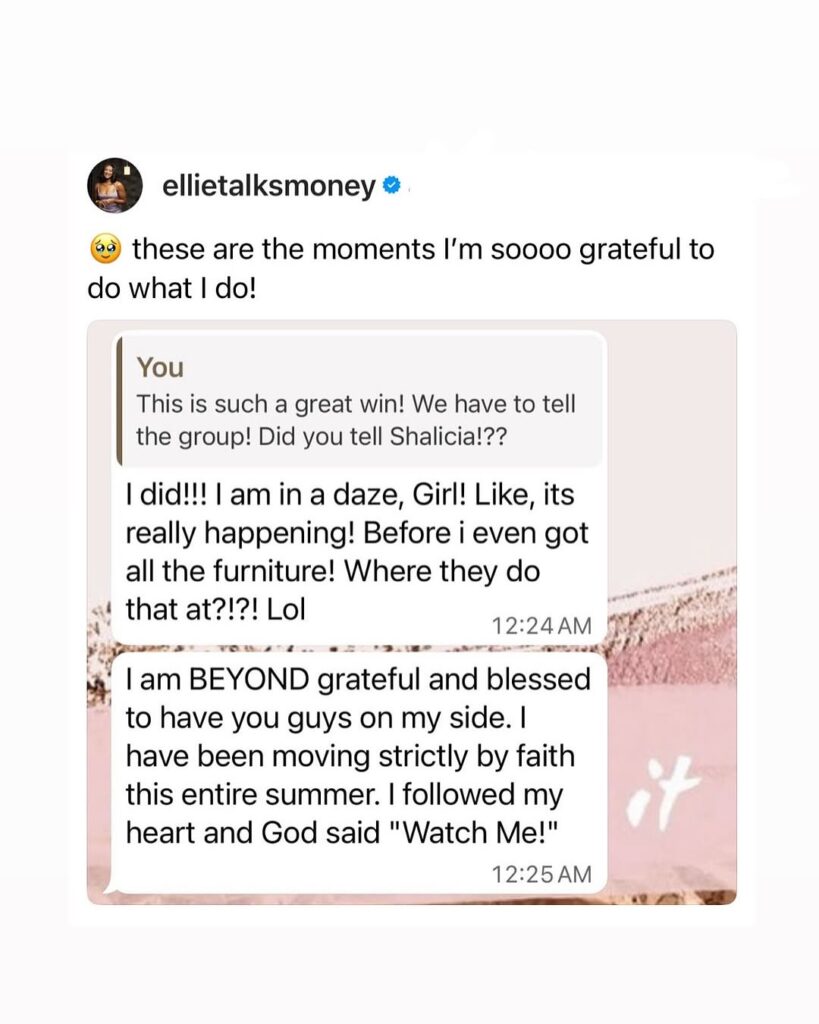Open the ellietalksmoney username link
Viewport: 819px width, 1024px height.
268,186
